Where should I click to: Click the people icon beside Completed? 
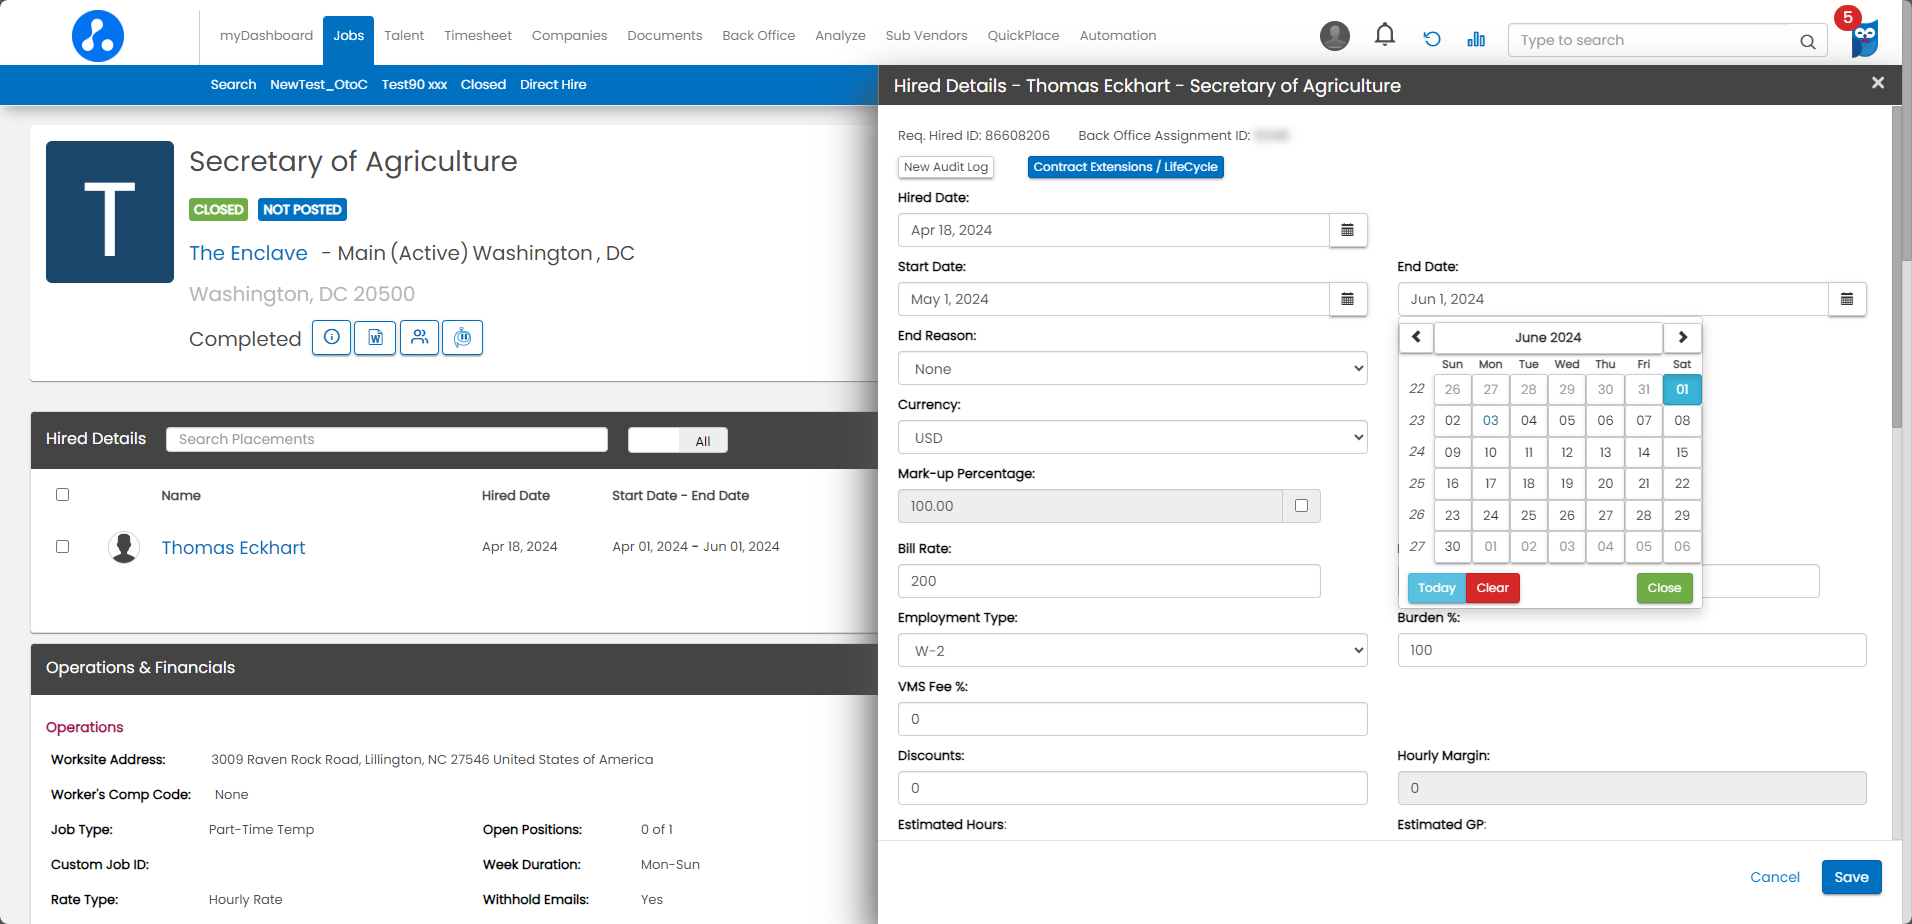(419, 338)
